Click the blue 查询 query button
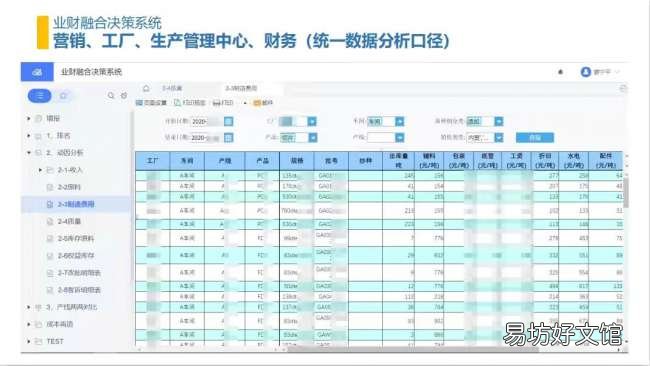The image size is (650, 366). tap(535, 138)
